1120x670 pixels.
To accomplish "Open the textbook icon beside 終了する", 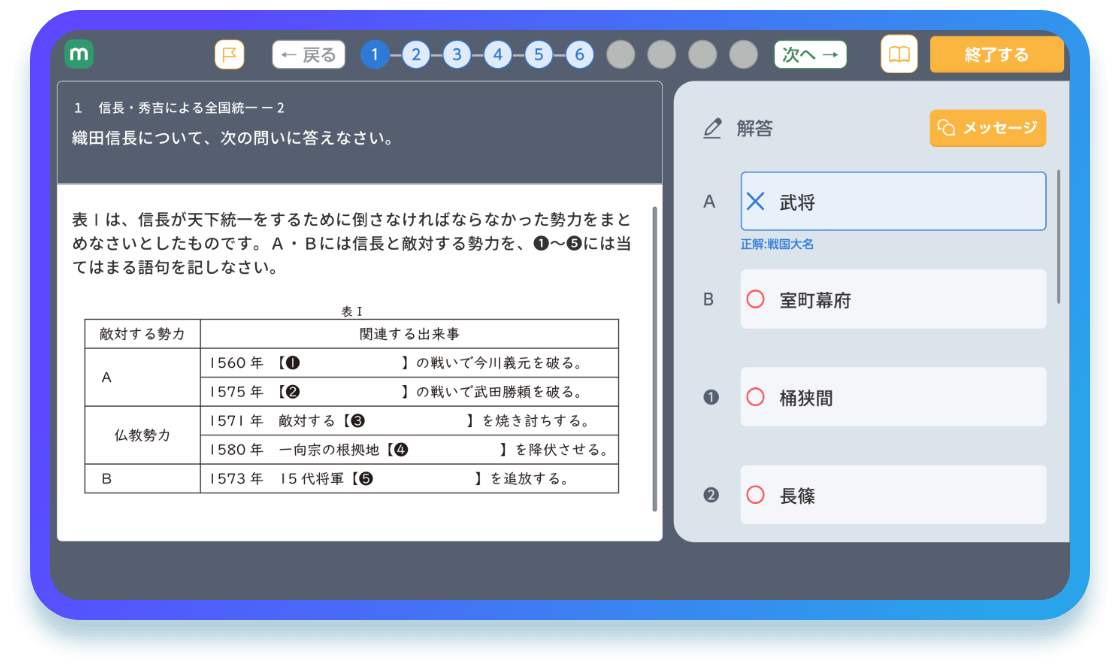I will [897, 54].
